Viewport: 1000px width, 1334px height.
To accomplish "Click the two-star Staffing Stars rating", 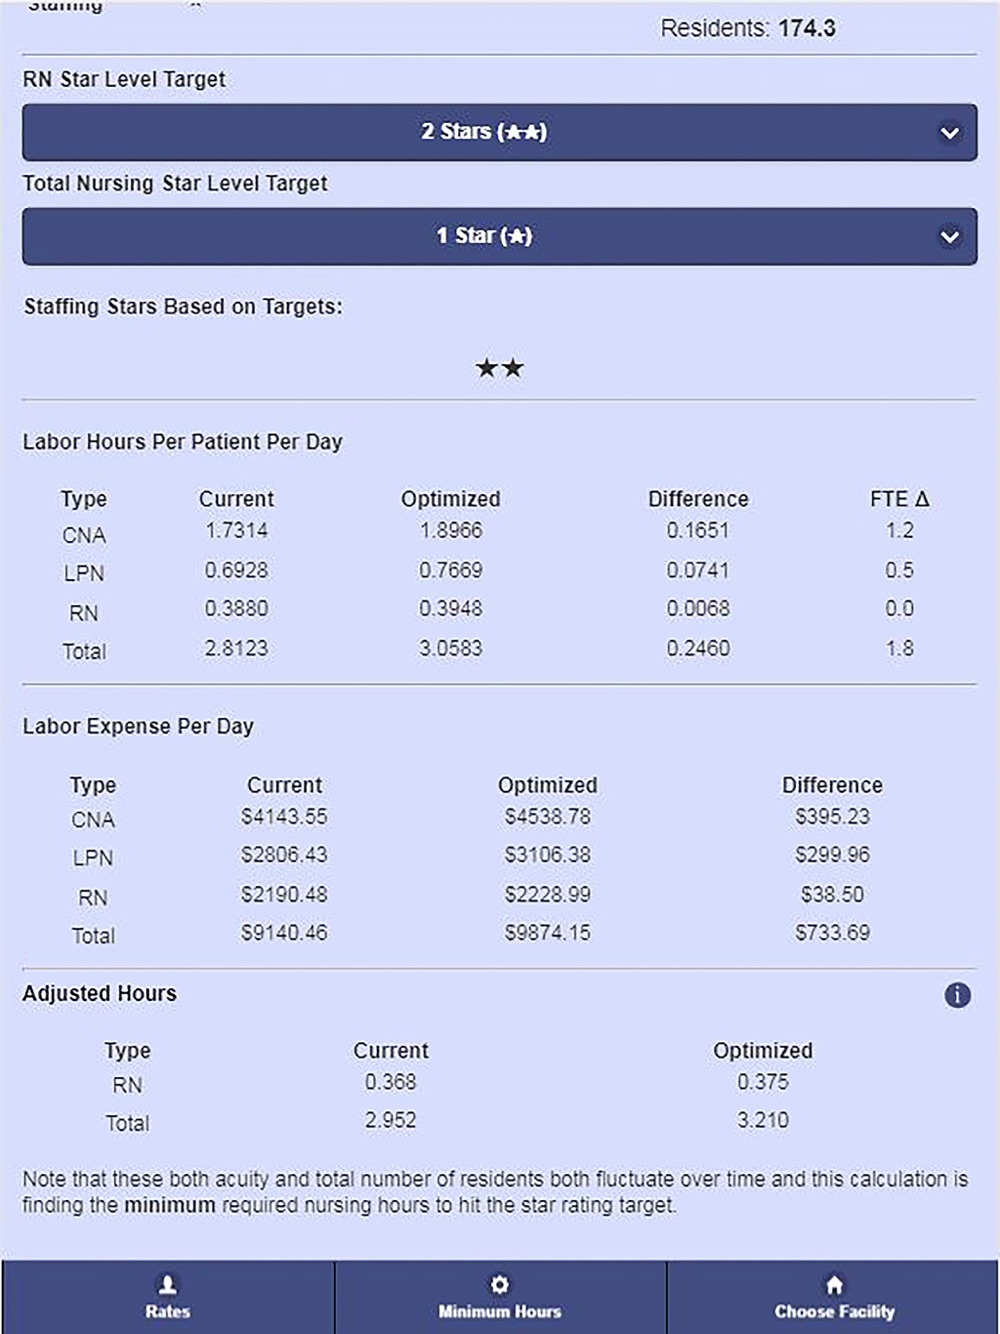I will [x=500, y=368].
